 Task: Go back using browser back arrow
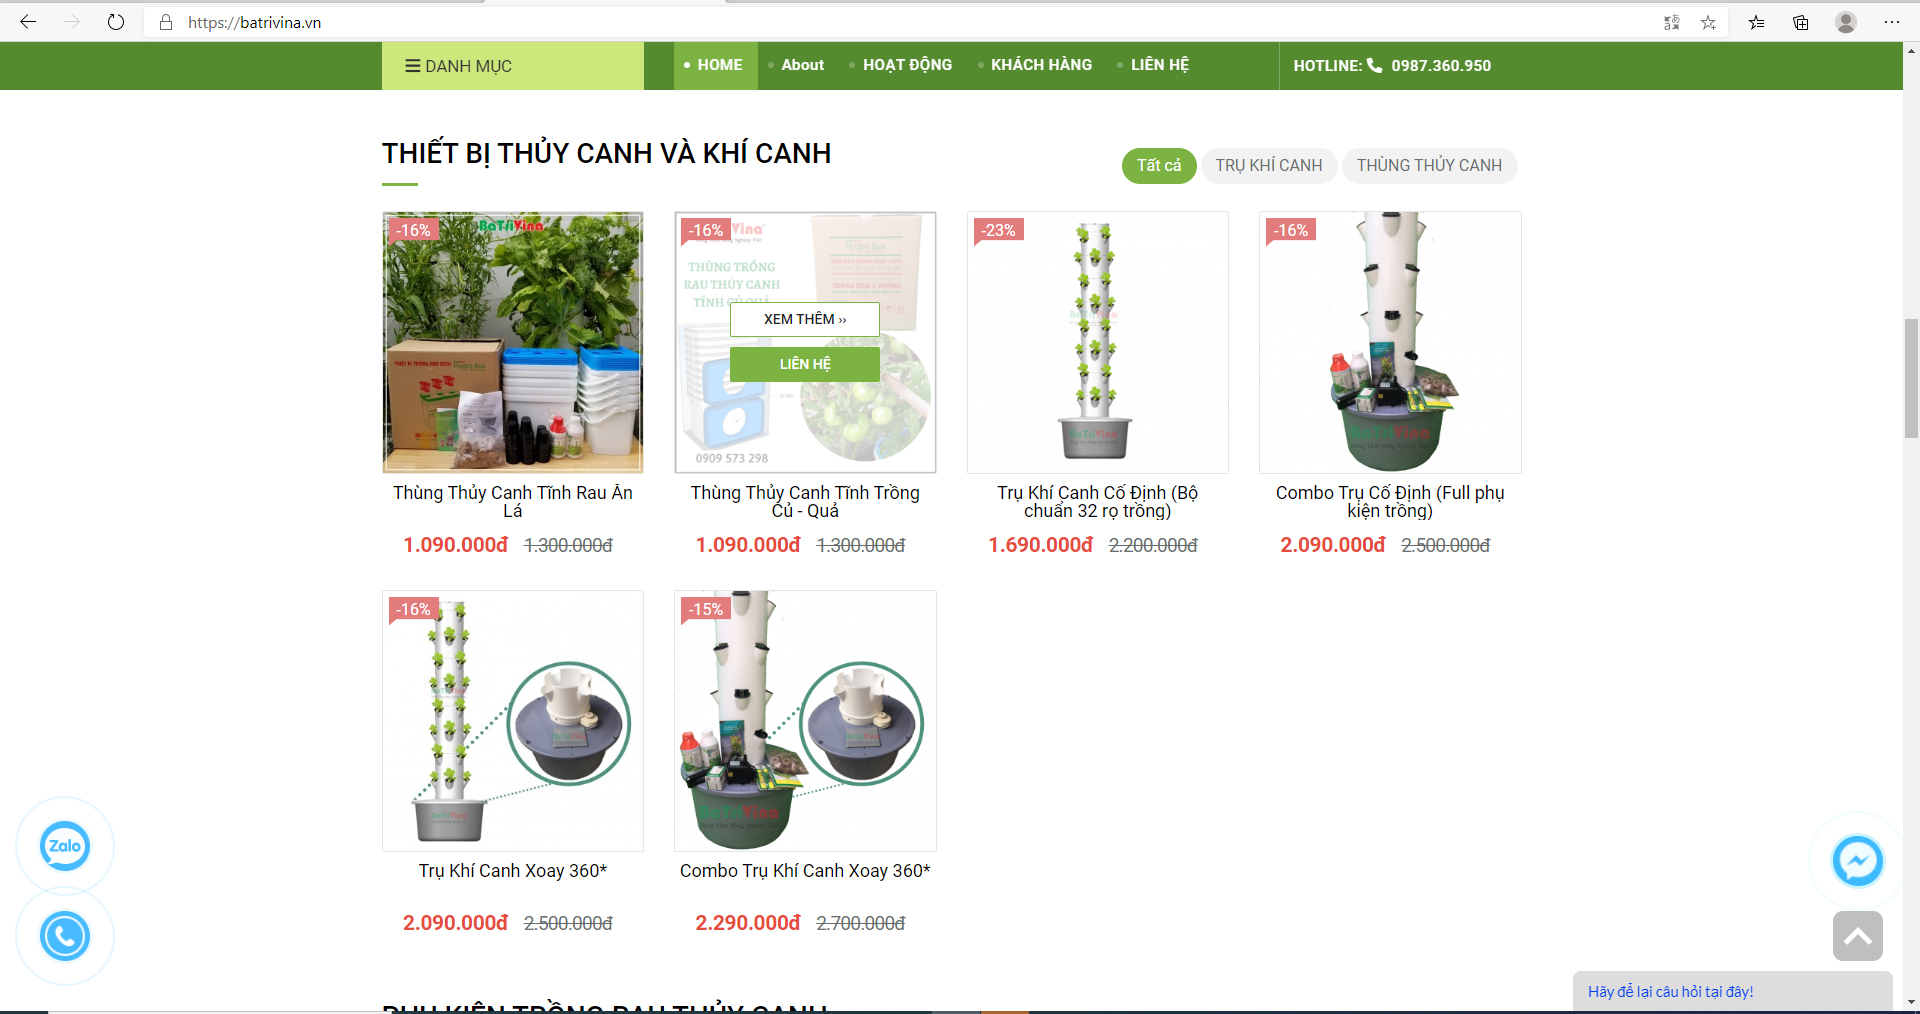pyautogui.click(x=28, y=22)
